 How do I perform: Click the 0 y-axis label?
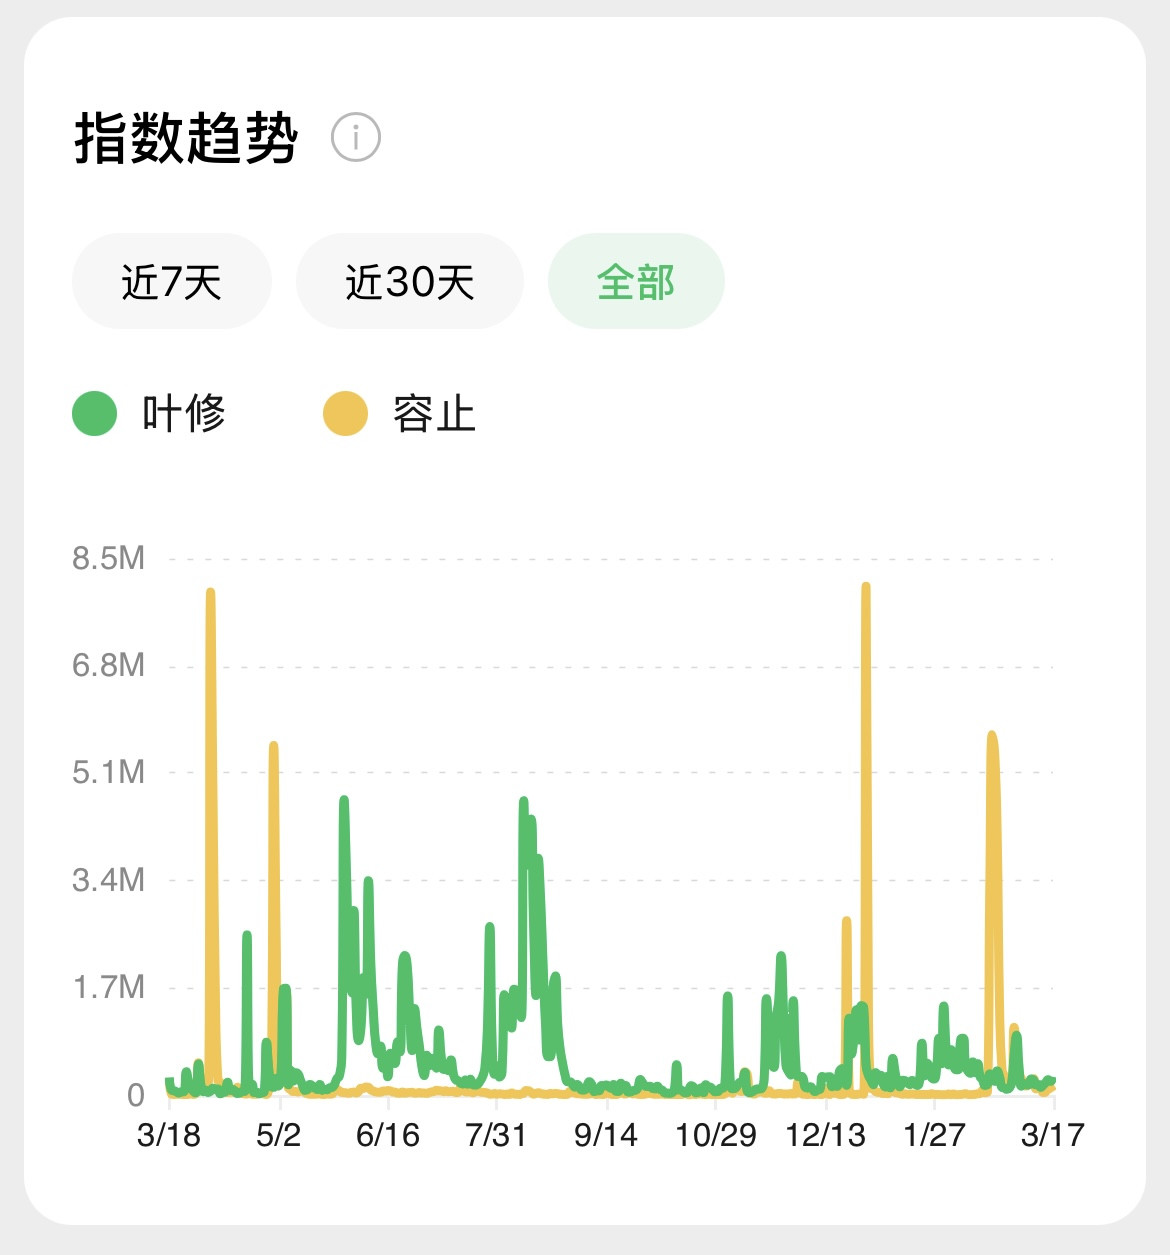click(136, 1095)
